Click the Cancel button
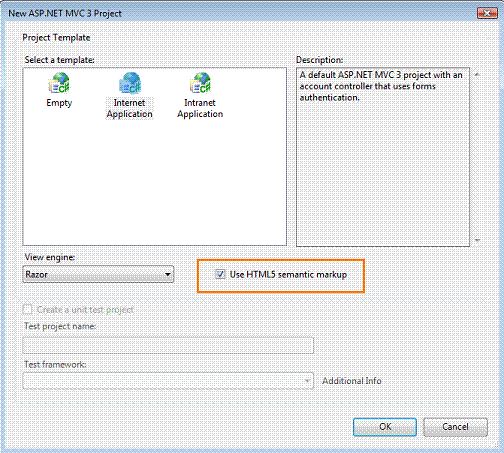 click(x=455, y=427)
